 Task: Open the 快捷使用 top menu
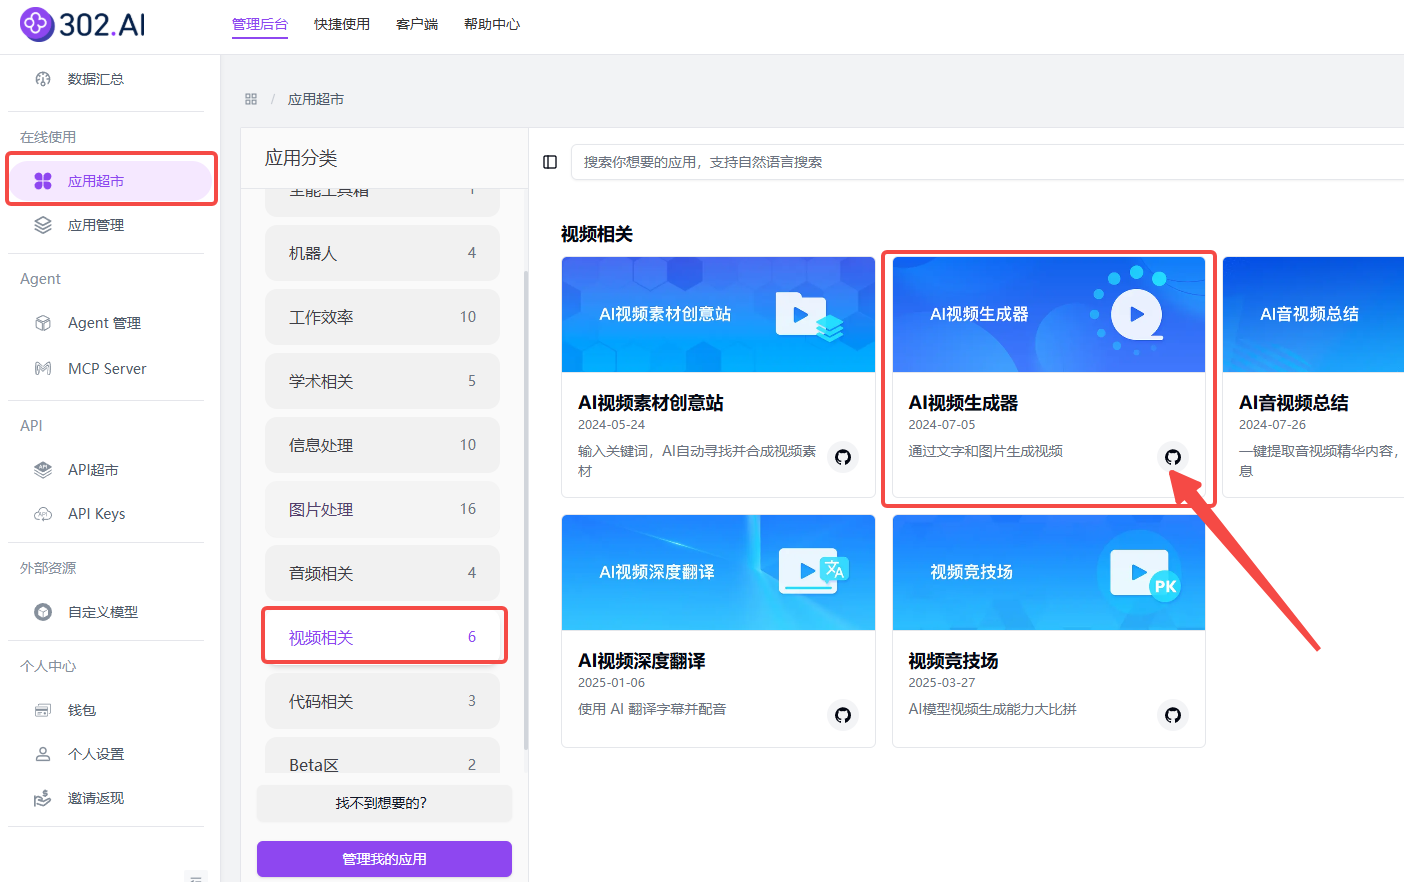(342, 24)
